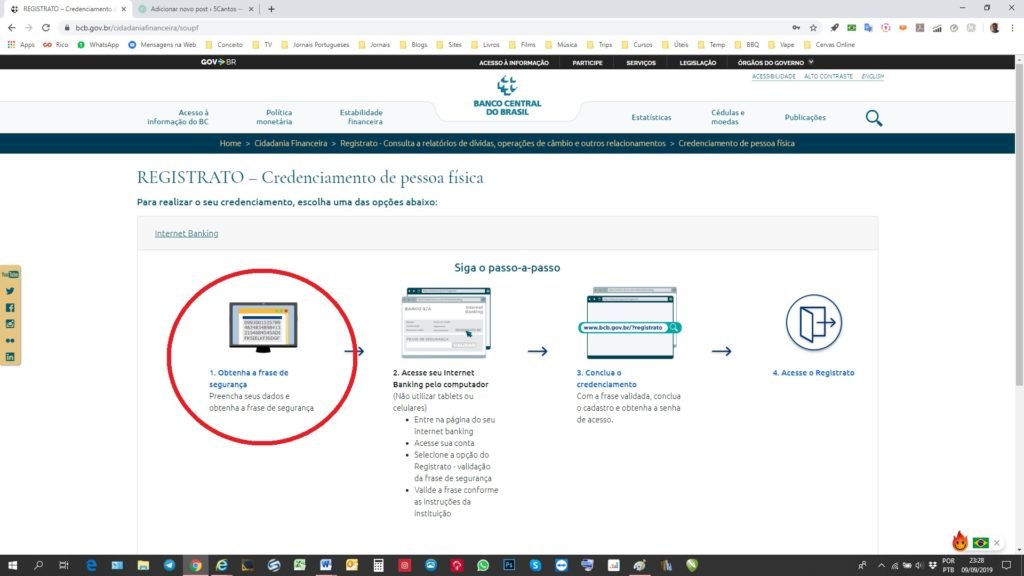Go back with the browser back arrow
The image size is (1024, 576).
click(11, 27)
